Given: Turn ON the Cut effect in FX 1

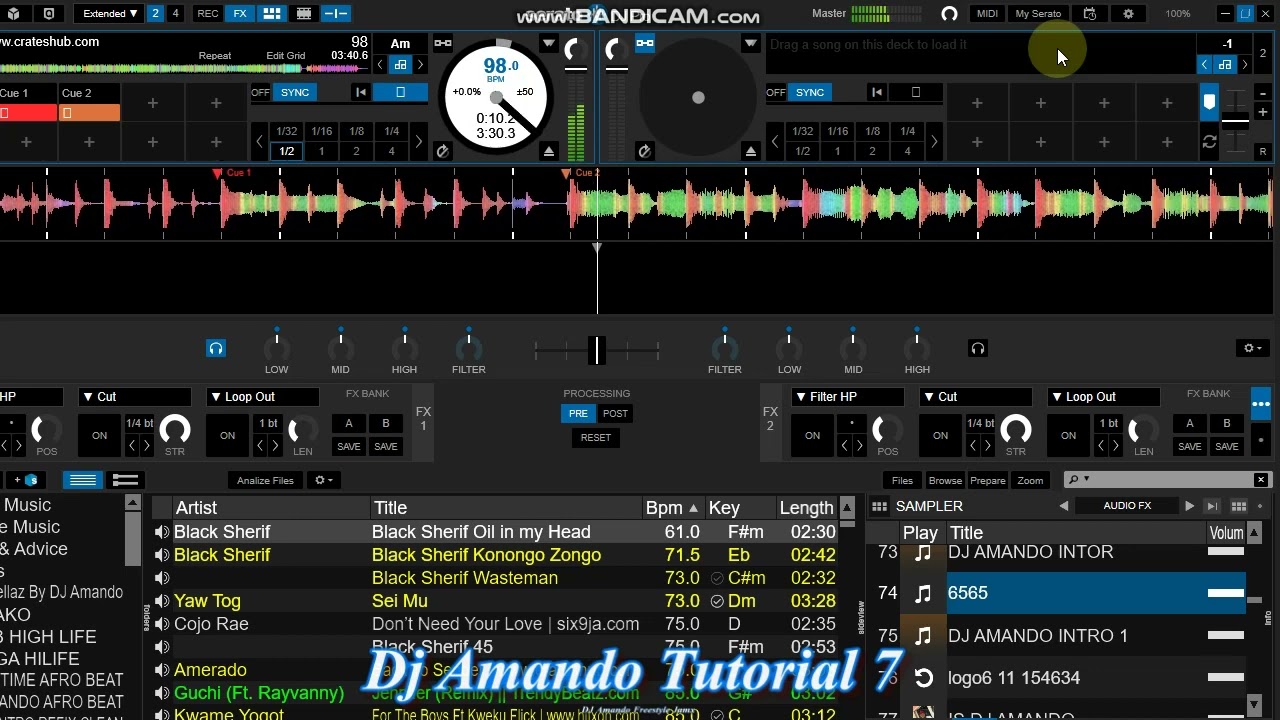Looking at the screenshot, I should click(99, 436).
